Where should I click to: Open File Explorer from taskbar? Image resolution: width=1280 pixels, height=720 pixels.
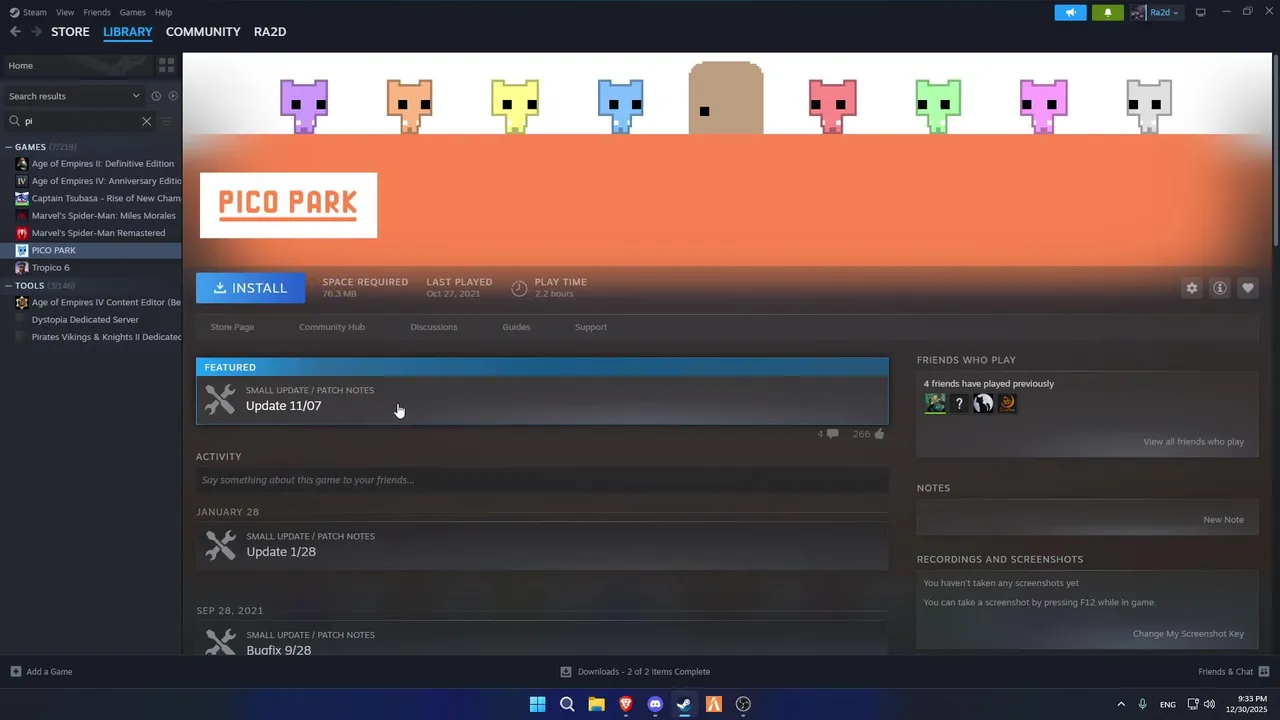coord(596,704)
